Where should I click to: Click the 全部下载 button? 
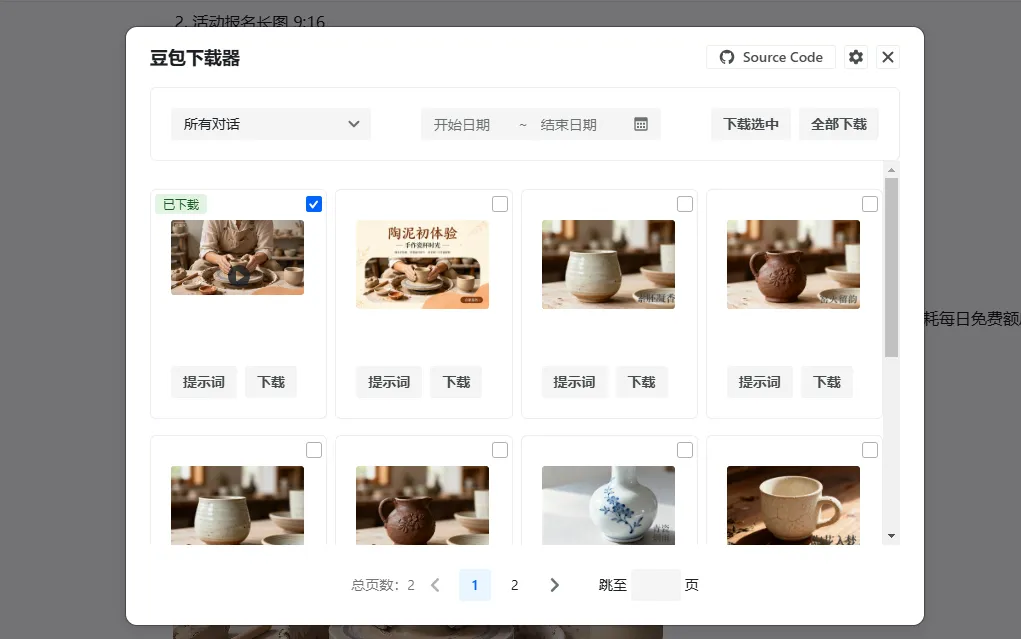pyautogui.click(x=839, y=124)
